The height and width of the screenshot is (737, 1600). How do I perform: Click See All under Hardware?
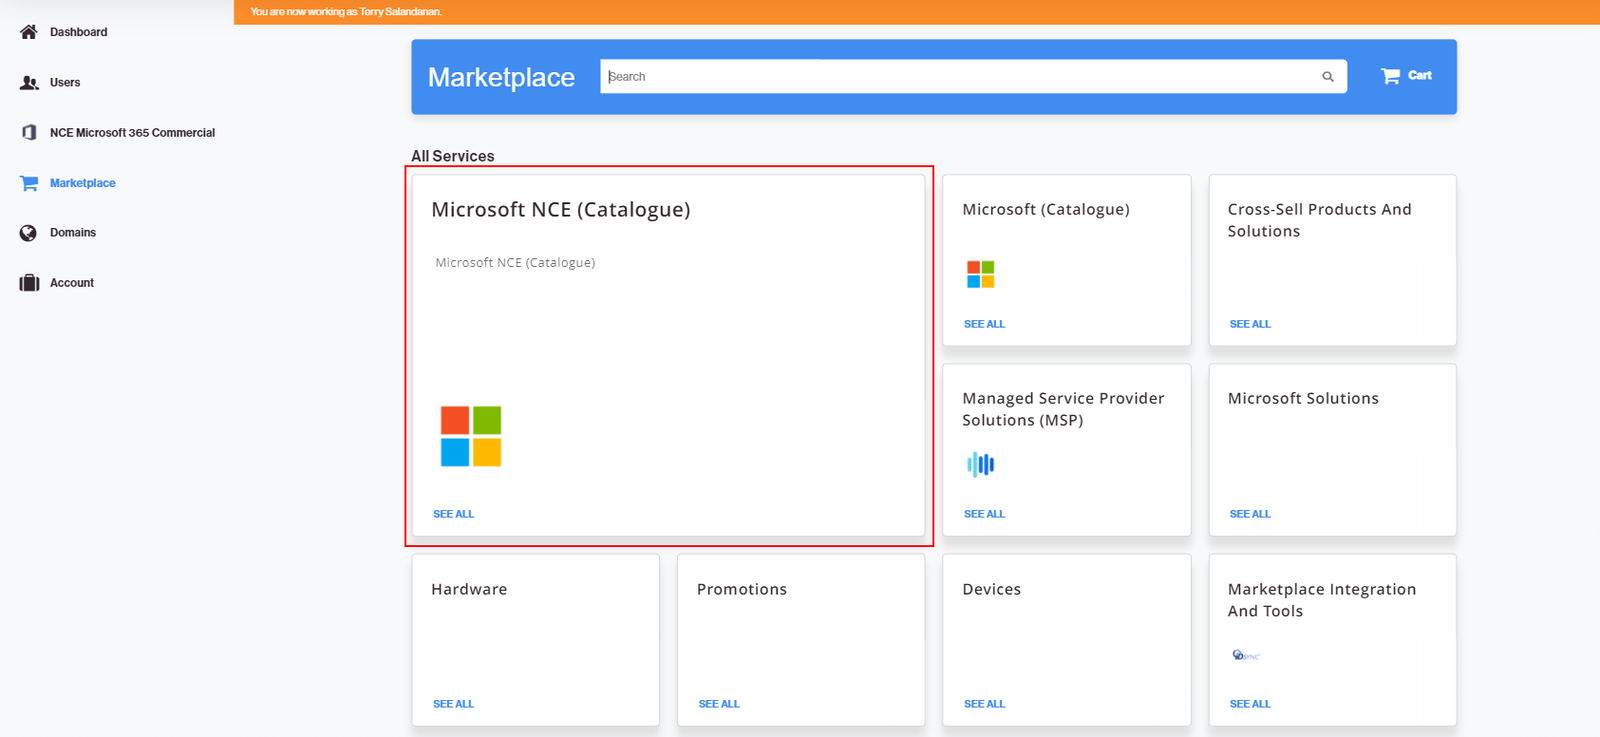point(453,704)
